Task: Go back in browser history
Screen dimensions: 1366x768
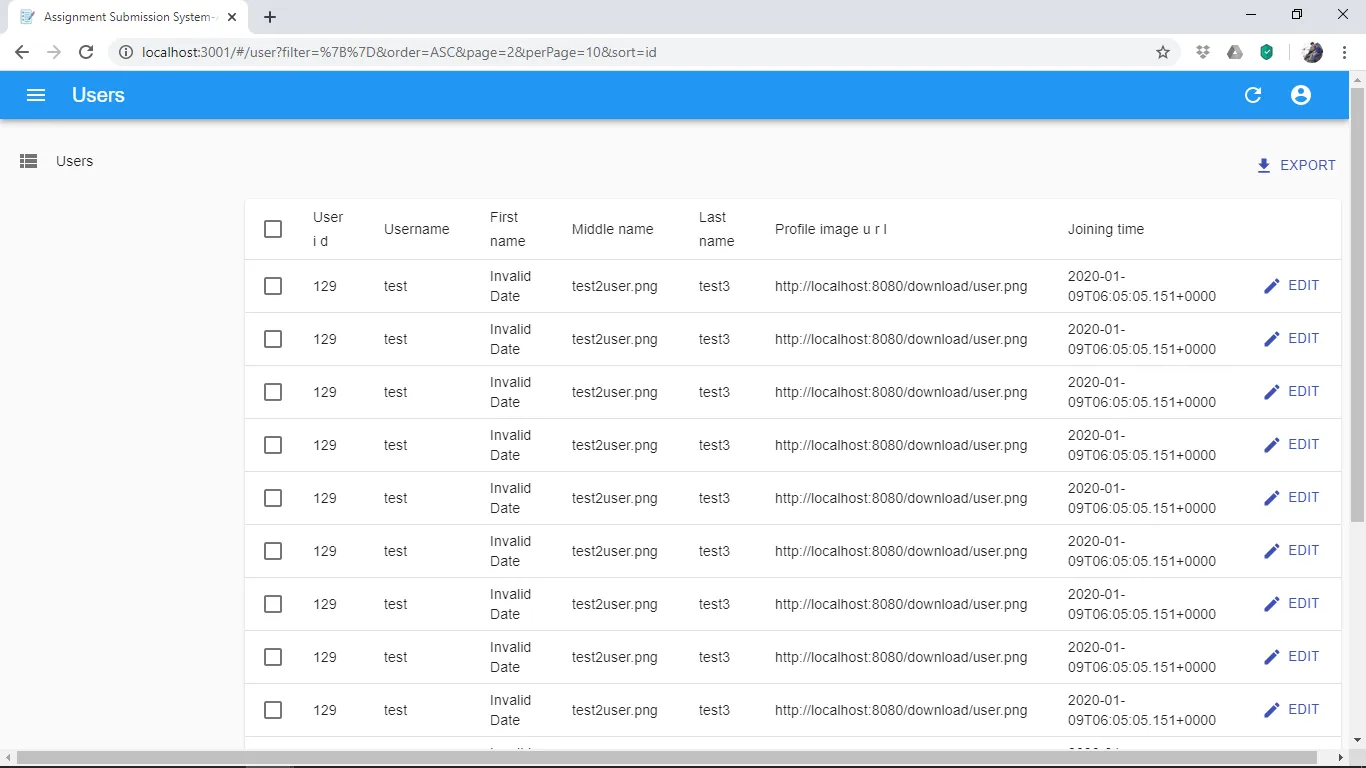Action: pos(22,52)
